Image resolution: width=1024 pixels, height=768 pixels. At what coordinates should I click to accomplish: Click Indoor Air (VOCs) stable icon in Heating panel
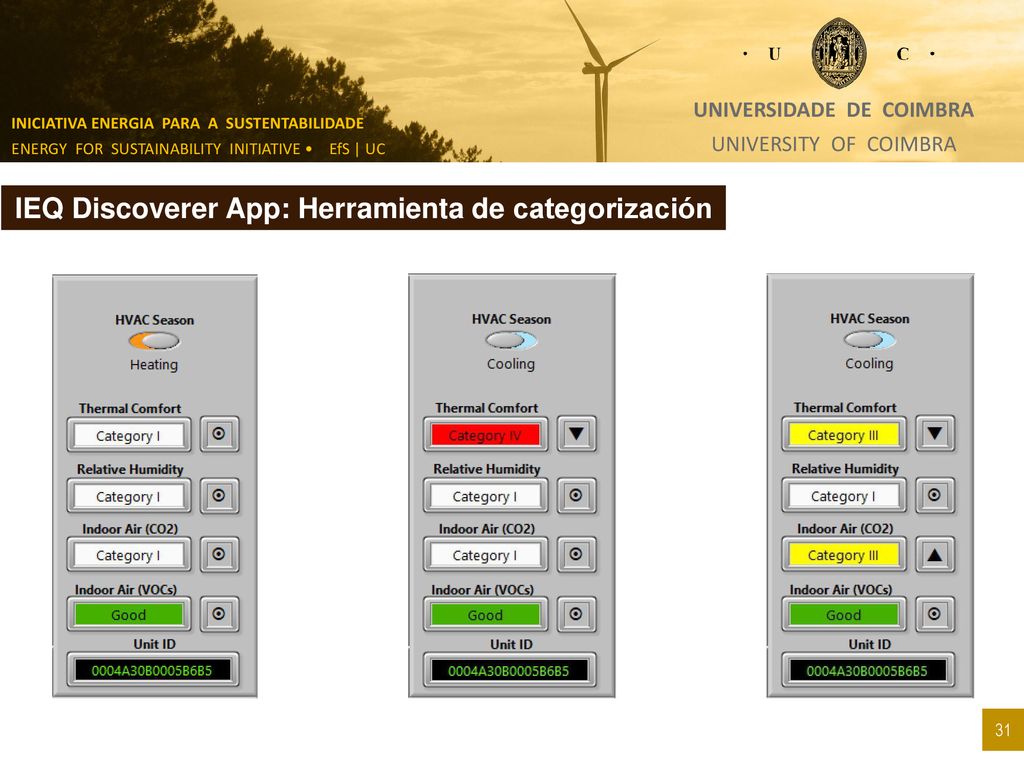[x=219, y=613]
